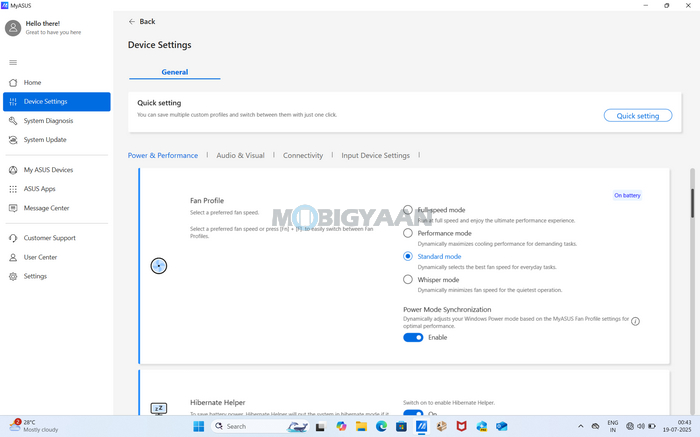Screen dimensions: 700x437
Task: Click the On battery status badge
Action: click(x=627, y=196)
